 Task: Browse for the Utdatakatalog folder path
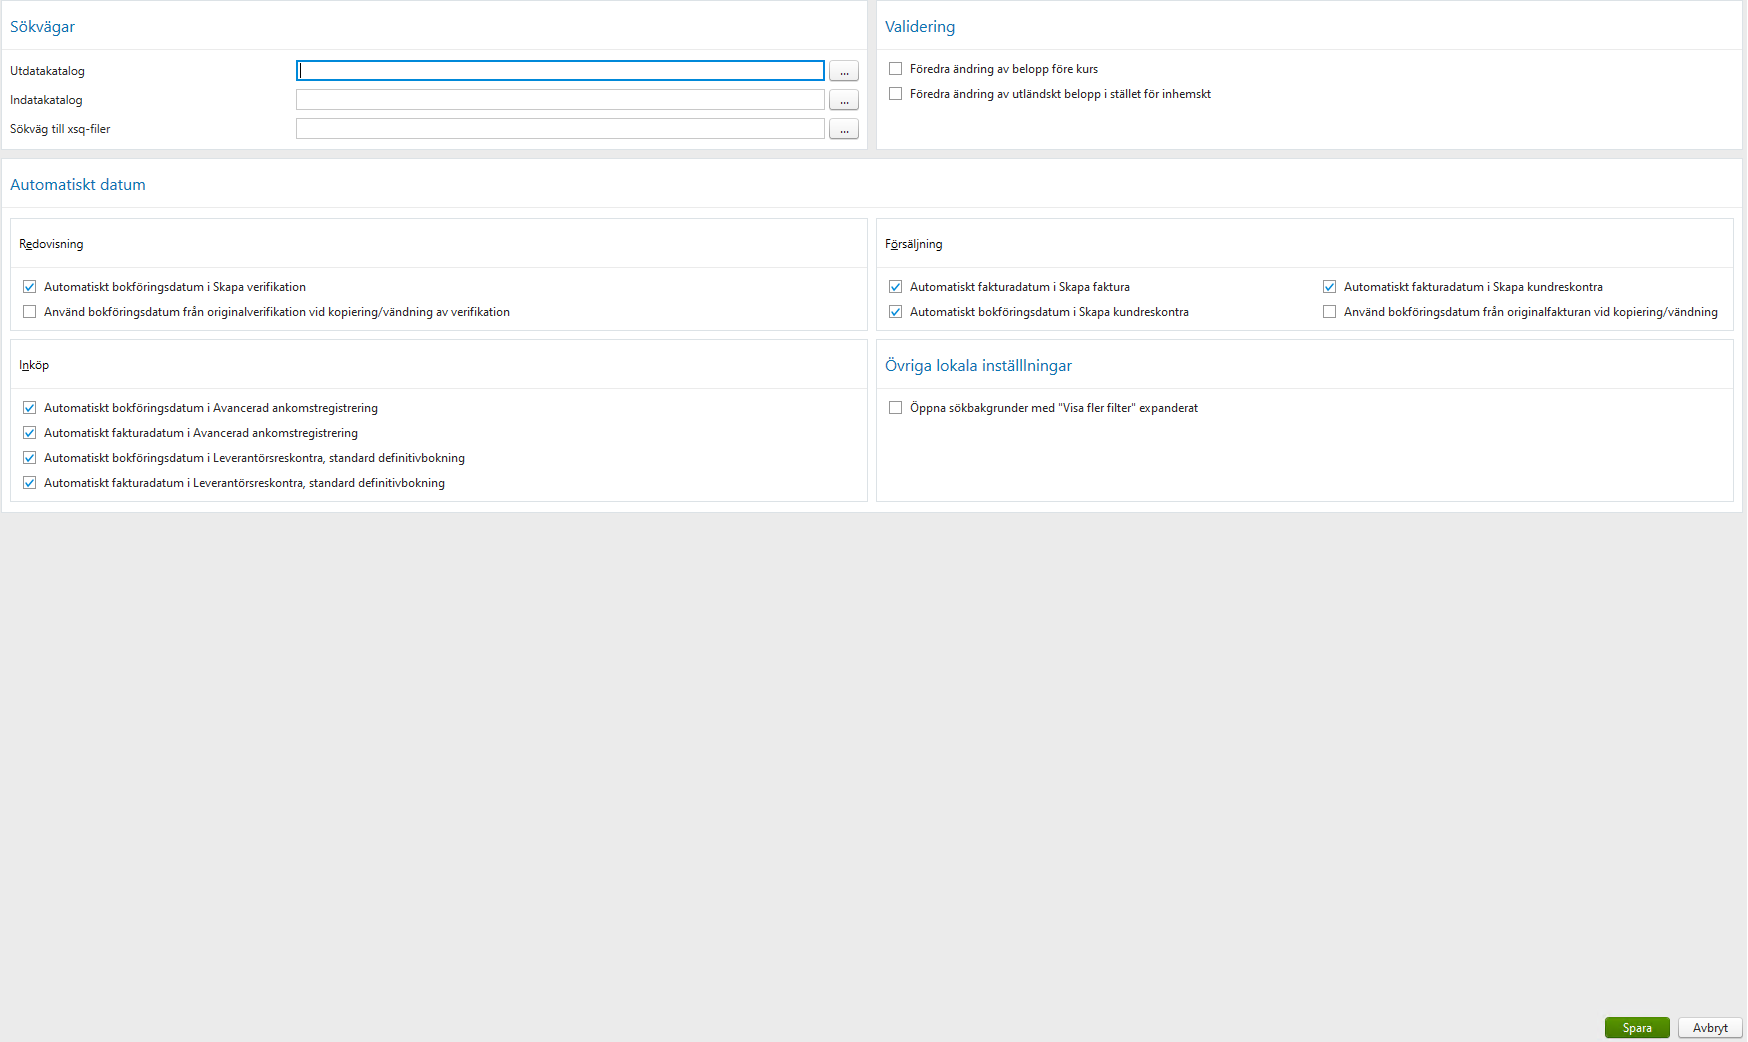[843, 70]
